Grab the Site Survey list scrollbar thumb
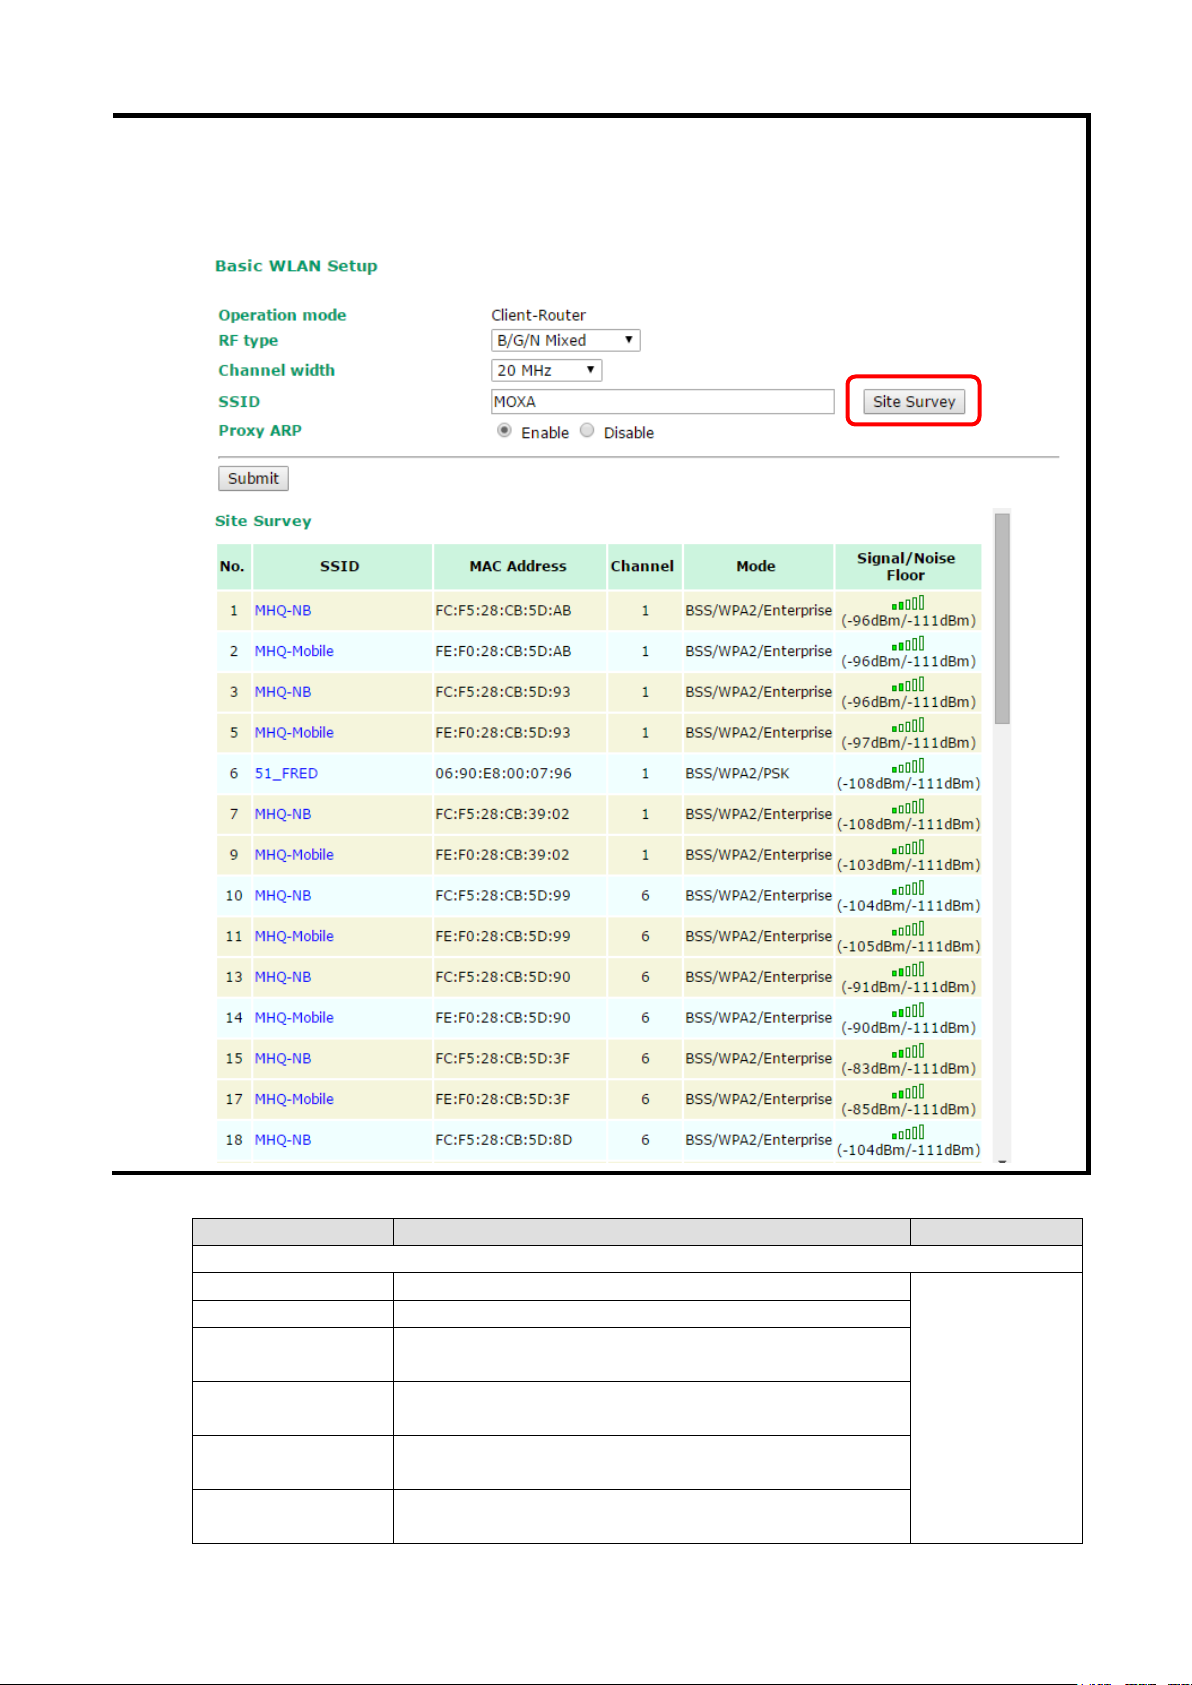Image resolution: width=1192 pixels, height=1685 pixels. [1002, 618]
